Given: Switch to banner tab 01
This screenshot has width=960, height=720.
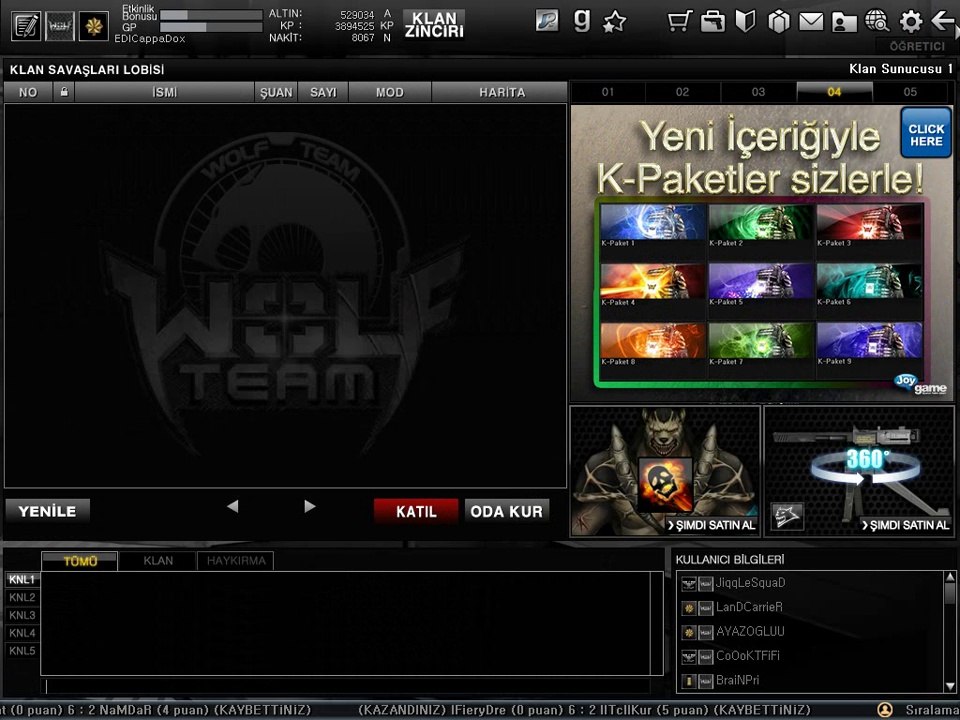Looking at the screenshot, I should pos(608,92).
